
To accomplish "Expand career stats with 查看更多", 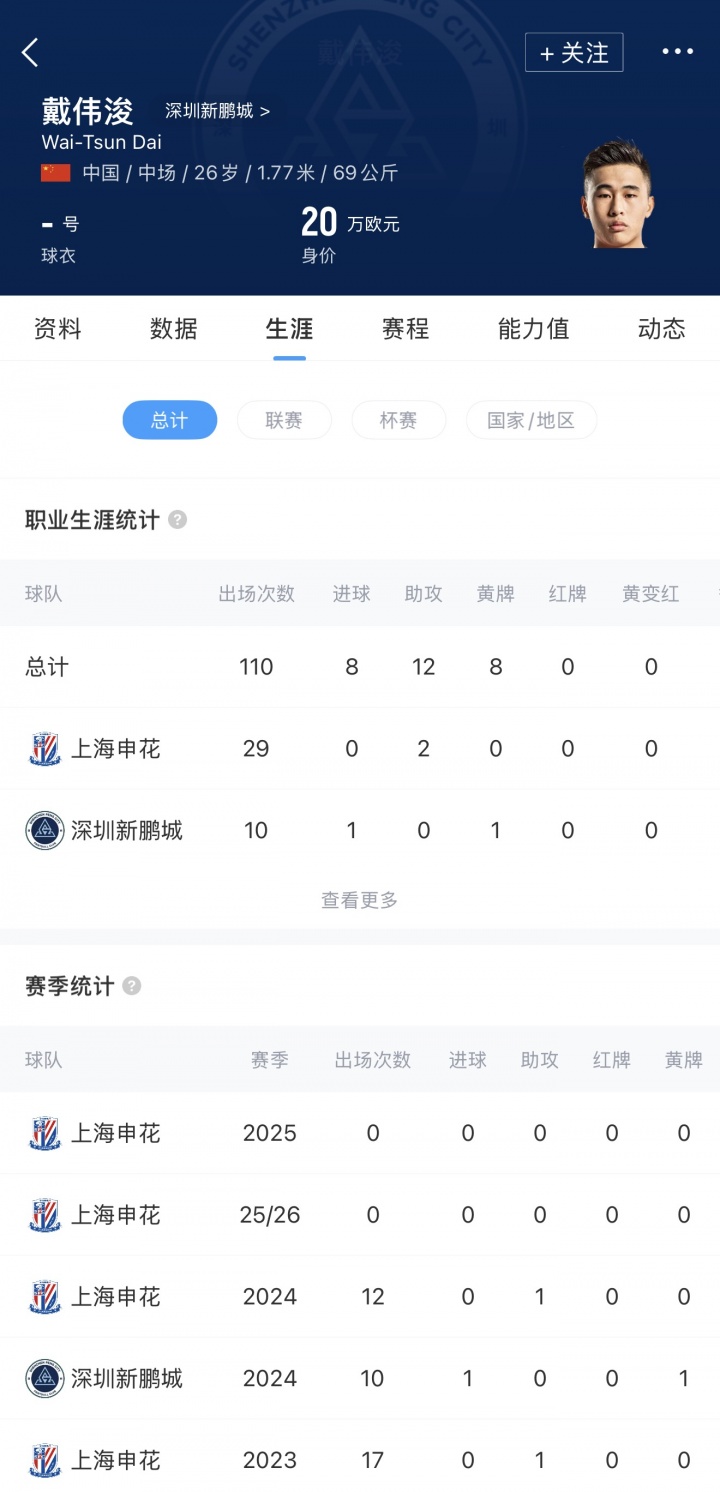I will click(x=359, y=901).
